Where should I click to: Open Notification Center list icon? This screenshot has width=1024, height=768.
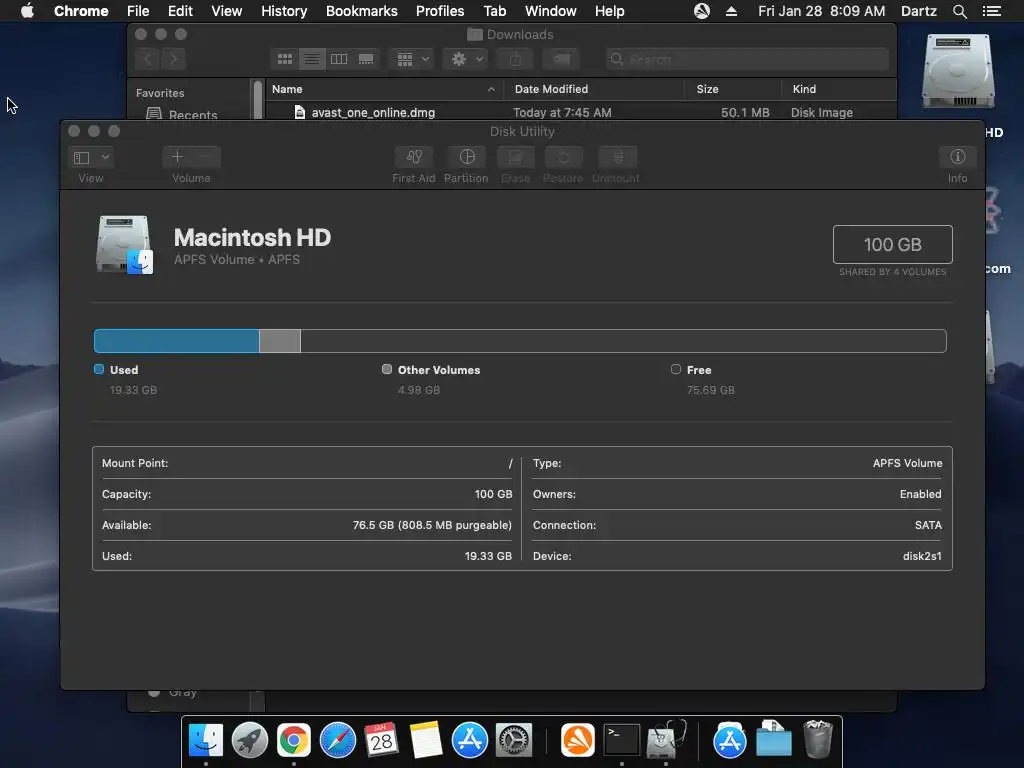[x=991, y=11]
